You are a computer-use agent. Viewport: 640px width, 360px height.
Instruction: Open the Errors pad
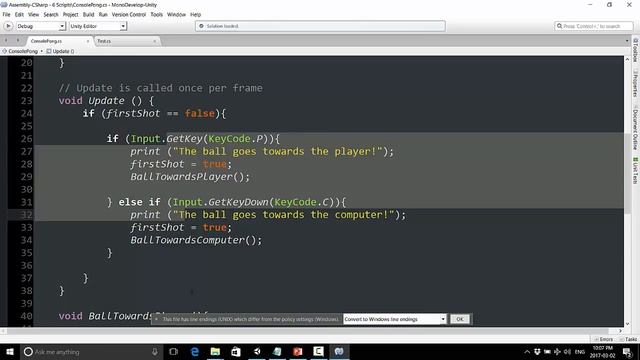coord(604,339)
